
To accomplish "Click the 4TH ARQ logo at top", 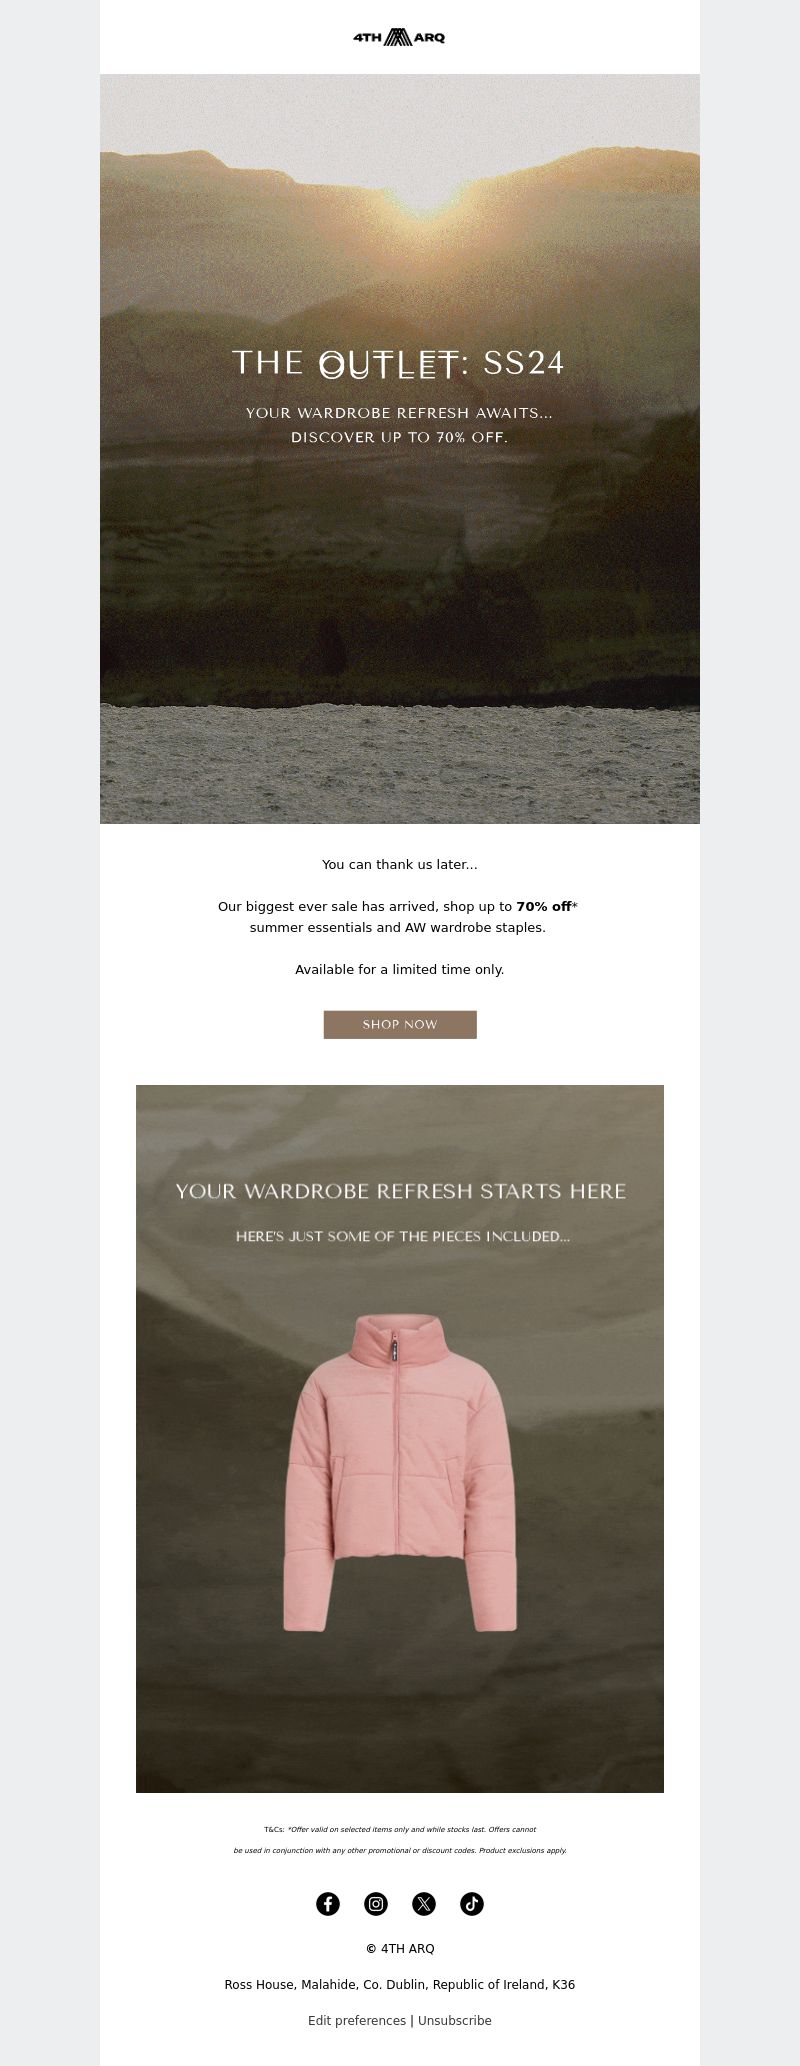I will 399,37.
